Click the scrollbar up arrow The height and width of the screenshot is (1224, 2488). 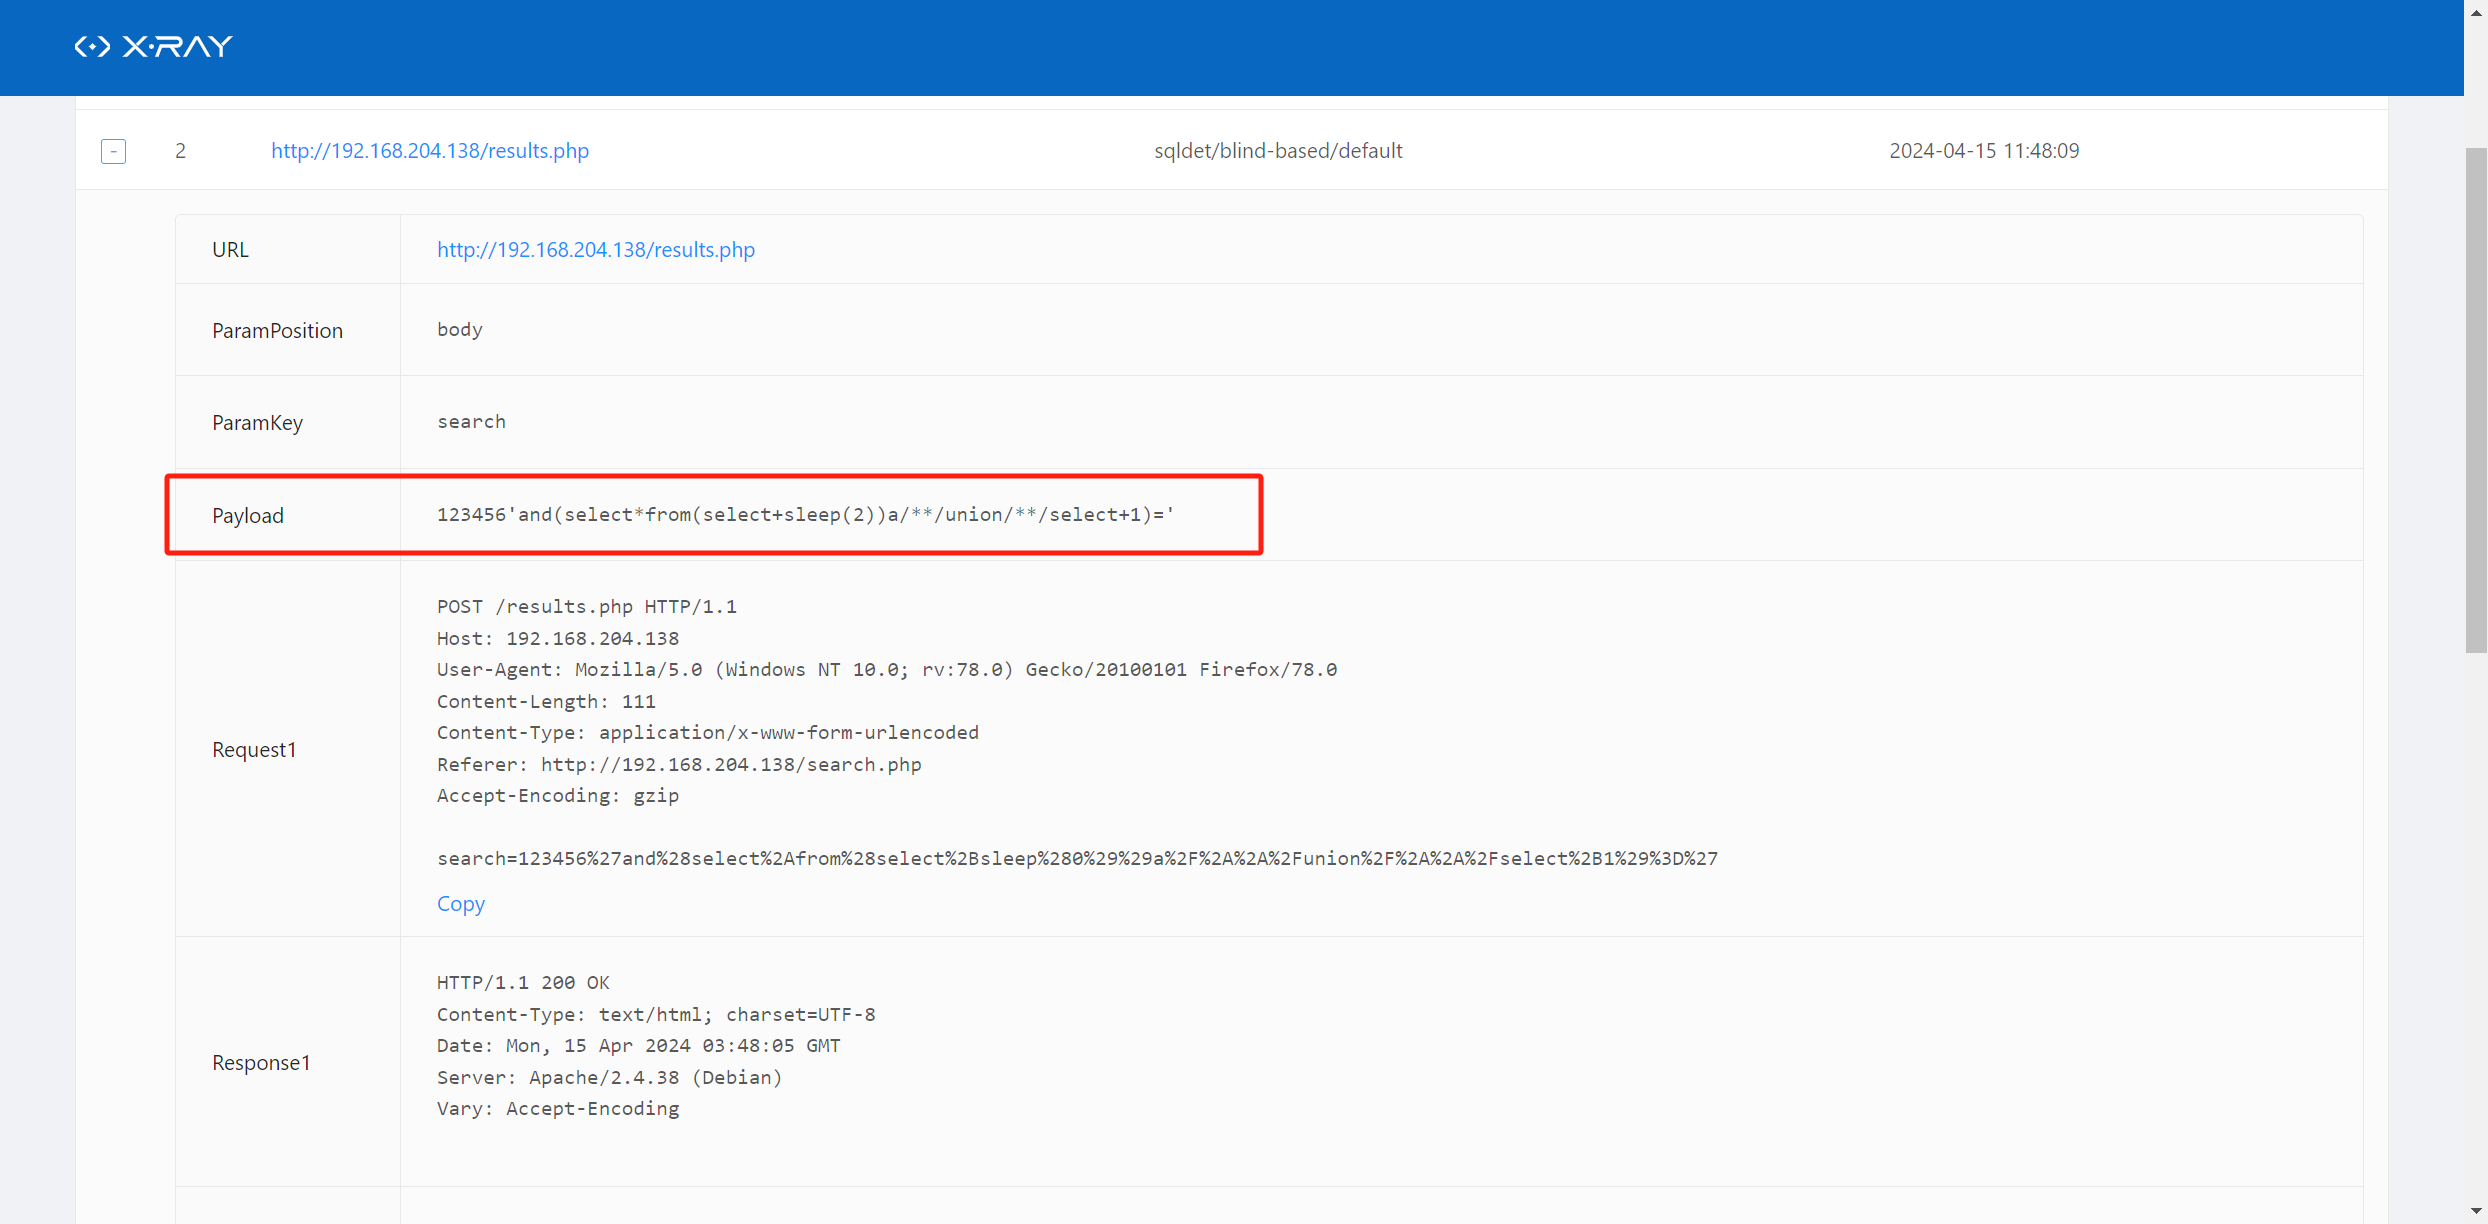[2476, 12]
